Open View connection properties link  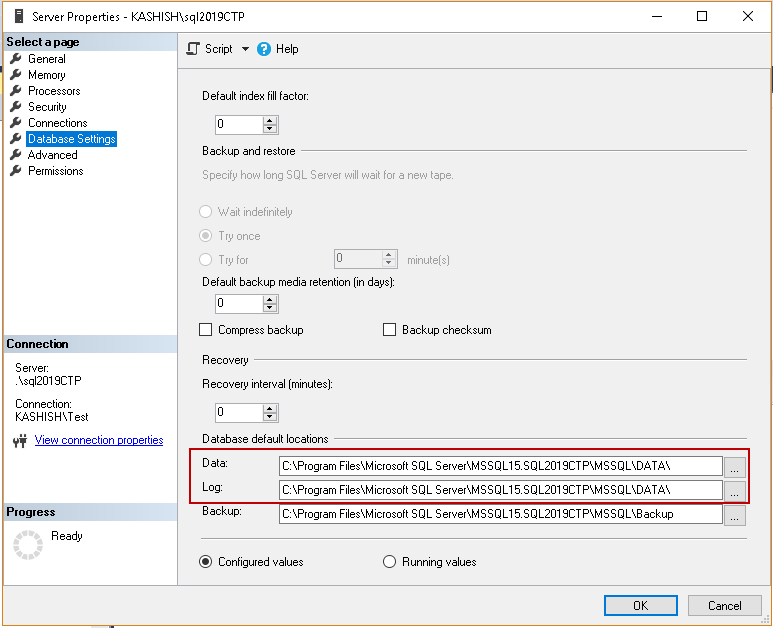[x=99, y=440]
